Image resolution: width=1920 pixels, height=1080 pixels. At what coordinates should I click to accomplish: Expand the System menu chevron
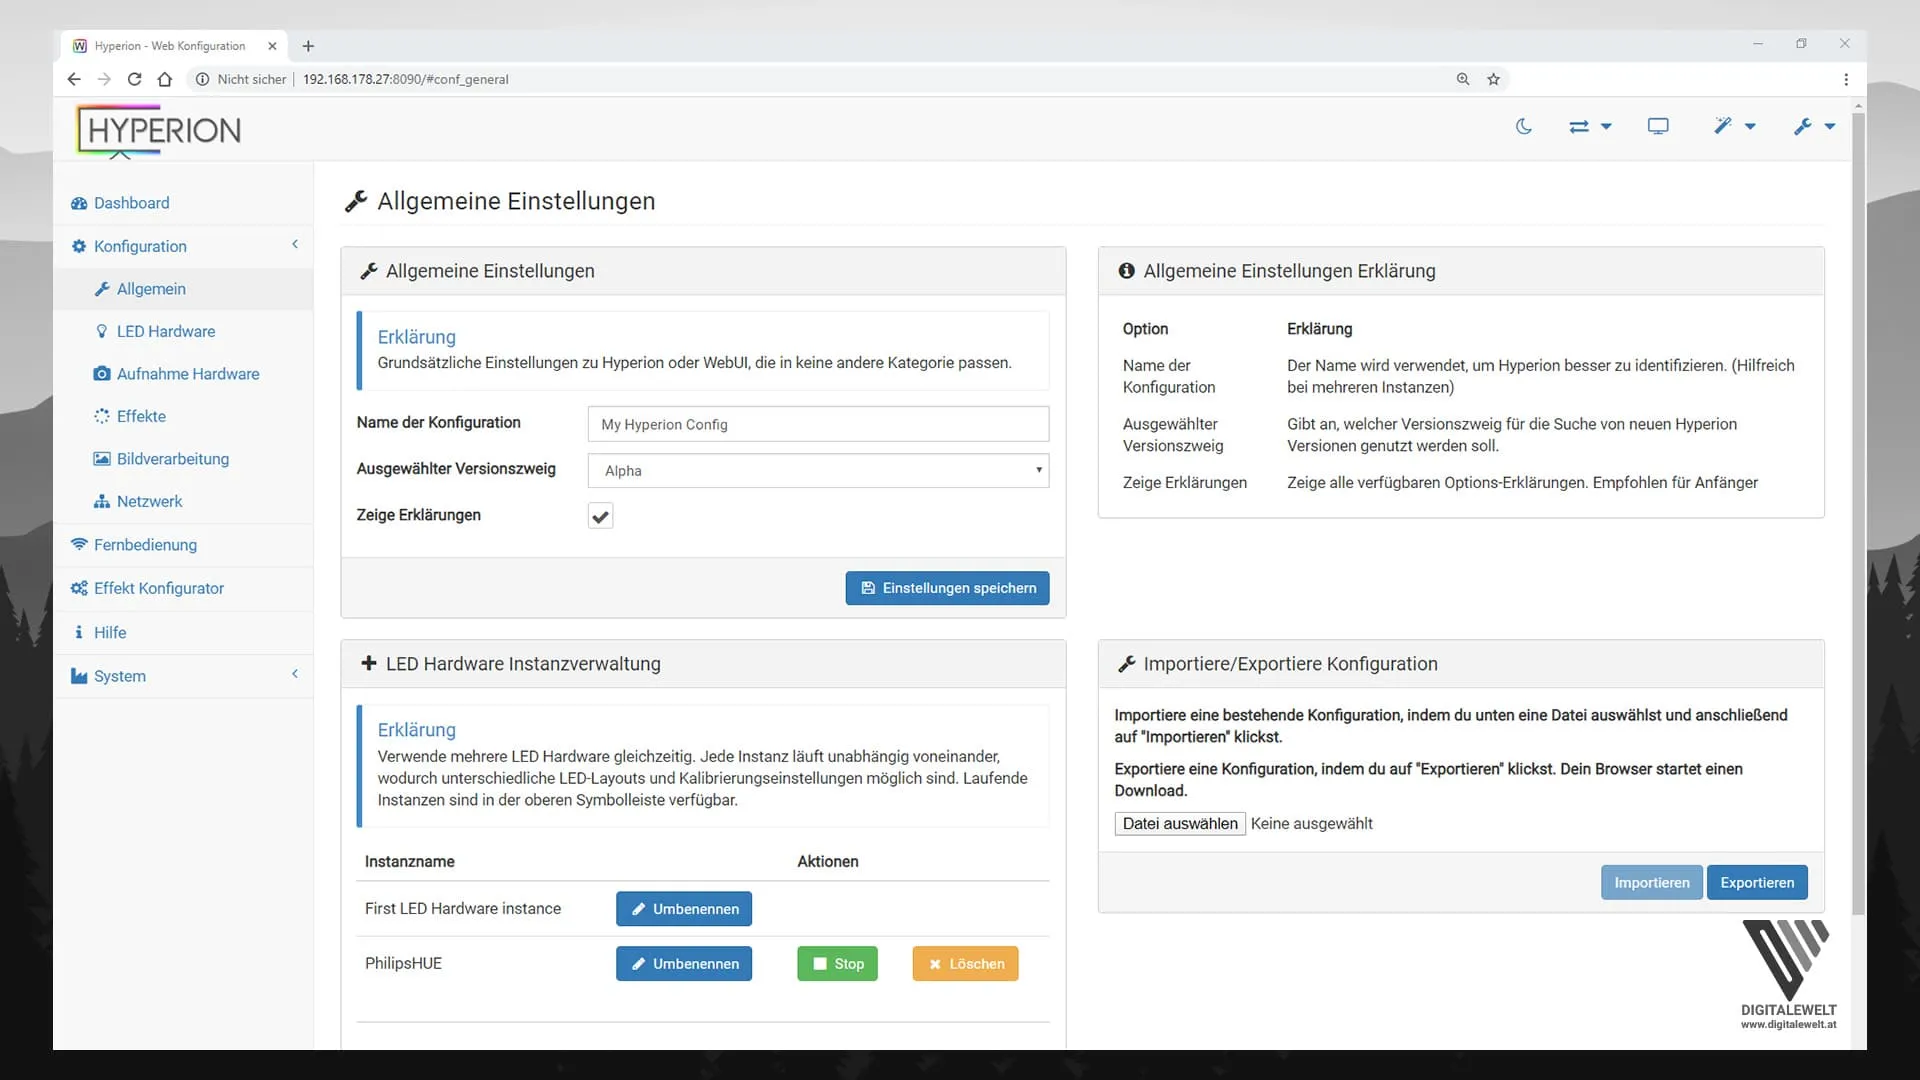pyautogui.click(x=295, y=674)
